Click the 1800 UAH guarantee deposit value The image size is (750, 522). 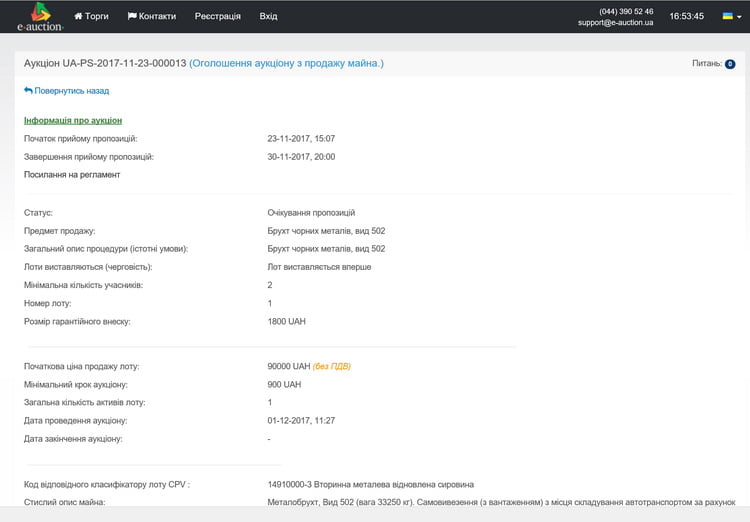tap(286, 321)
